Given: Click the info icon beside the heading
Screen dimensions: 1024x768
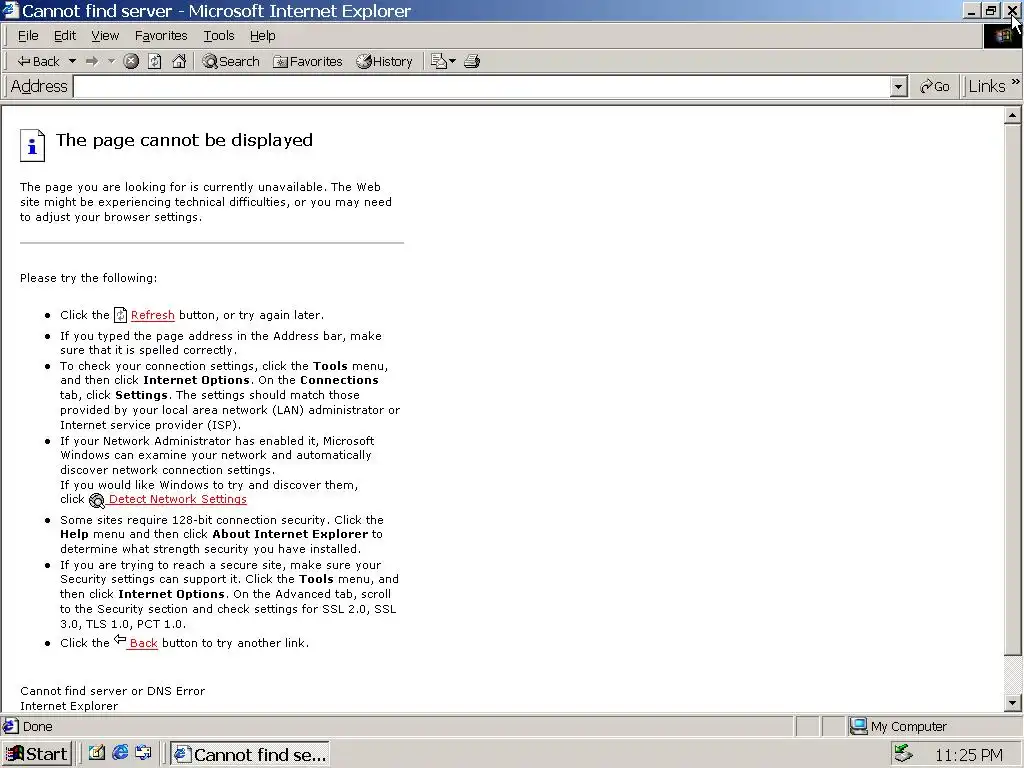Looking at the screenshot, I should pyautogui.click(x=33, y=145).
